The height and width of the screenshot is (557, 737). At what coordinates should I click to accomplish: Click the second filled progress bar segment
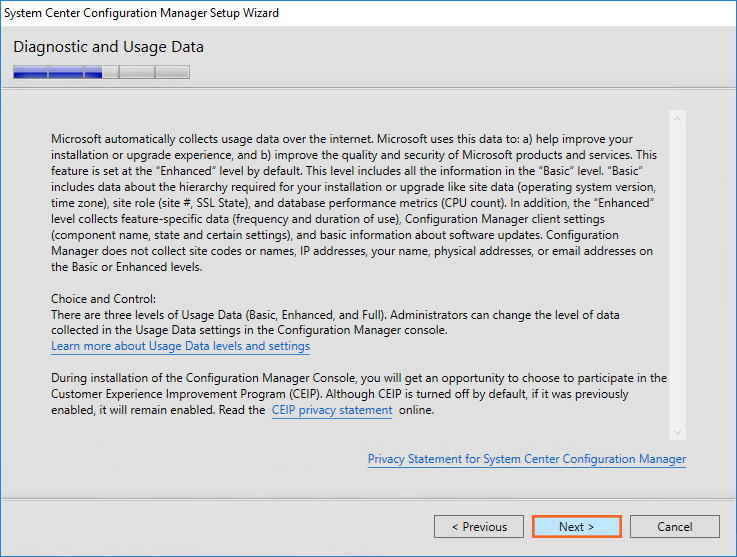[66, 72]
